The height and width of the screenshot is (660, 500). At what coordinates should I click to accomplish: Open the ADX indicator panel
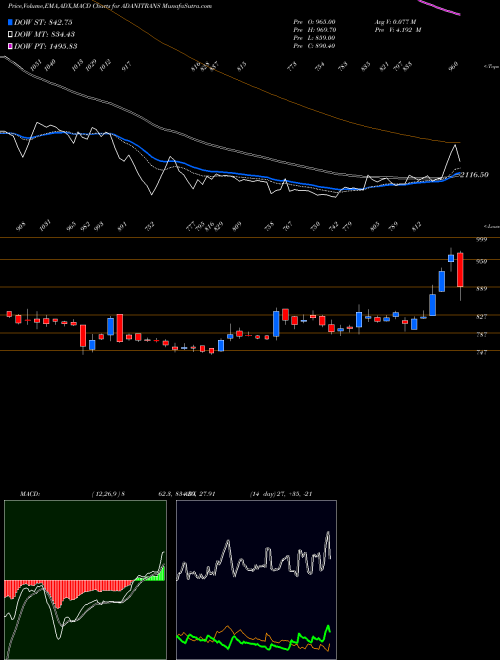pyautogui.click(x=256, y=580)
